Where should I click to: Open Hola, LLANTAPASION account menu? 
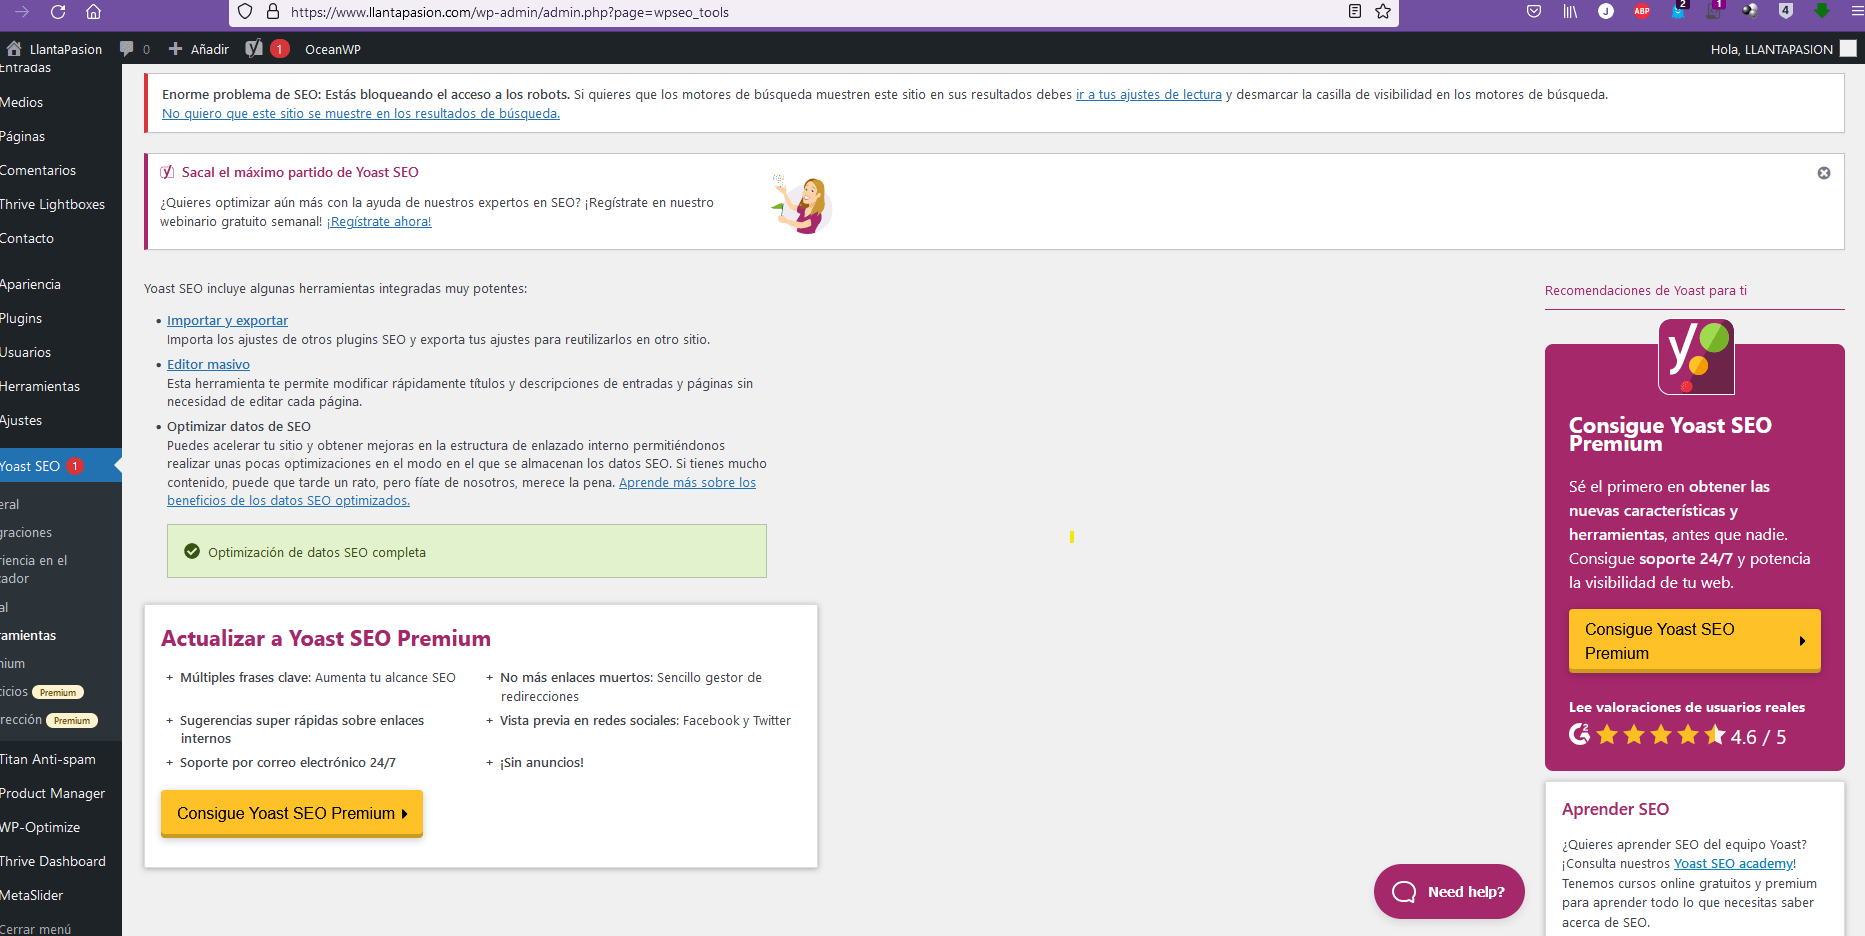[x=1772, y=49]
